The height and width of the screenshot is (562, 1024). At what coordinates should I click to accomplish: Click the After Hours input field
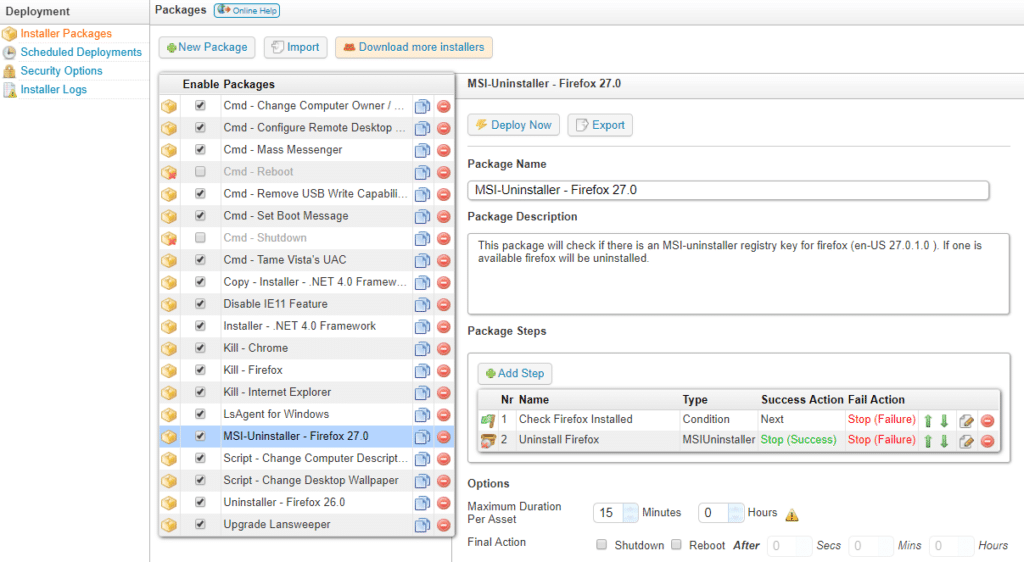[x=952, y=546]
